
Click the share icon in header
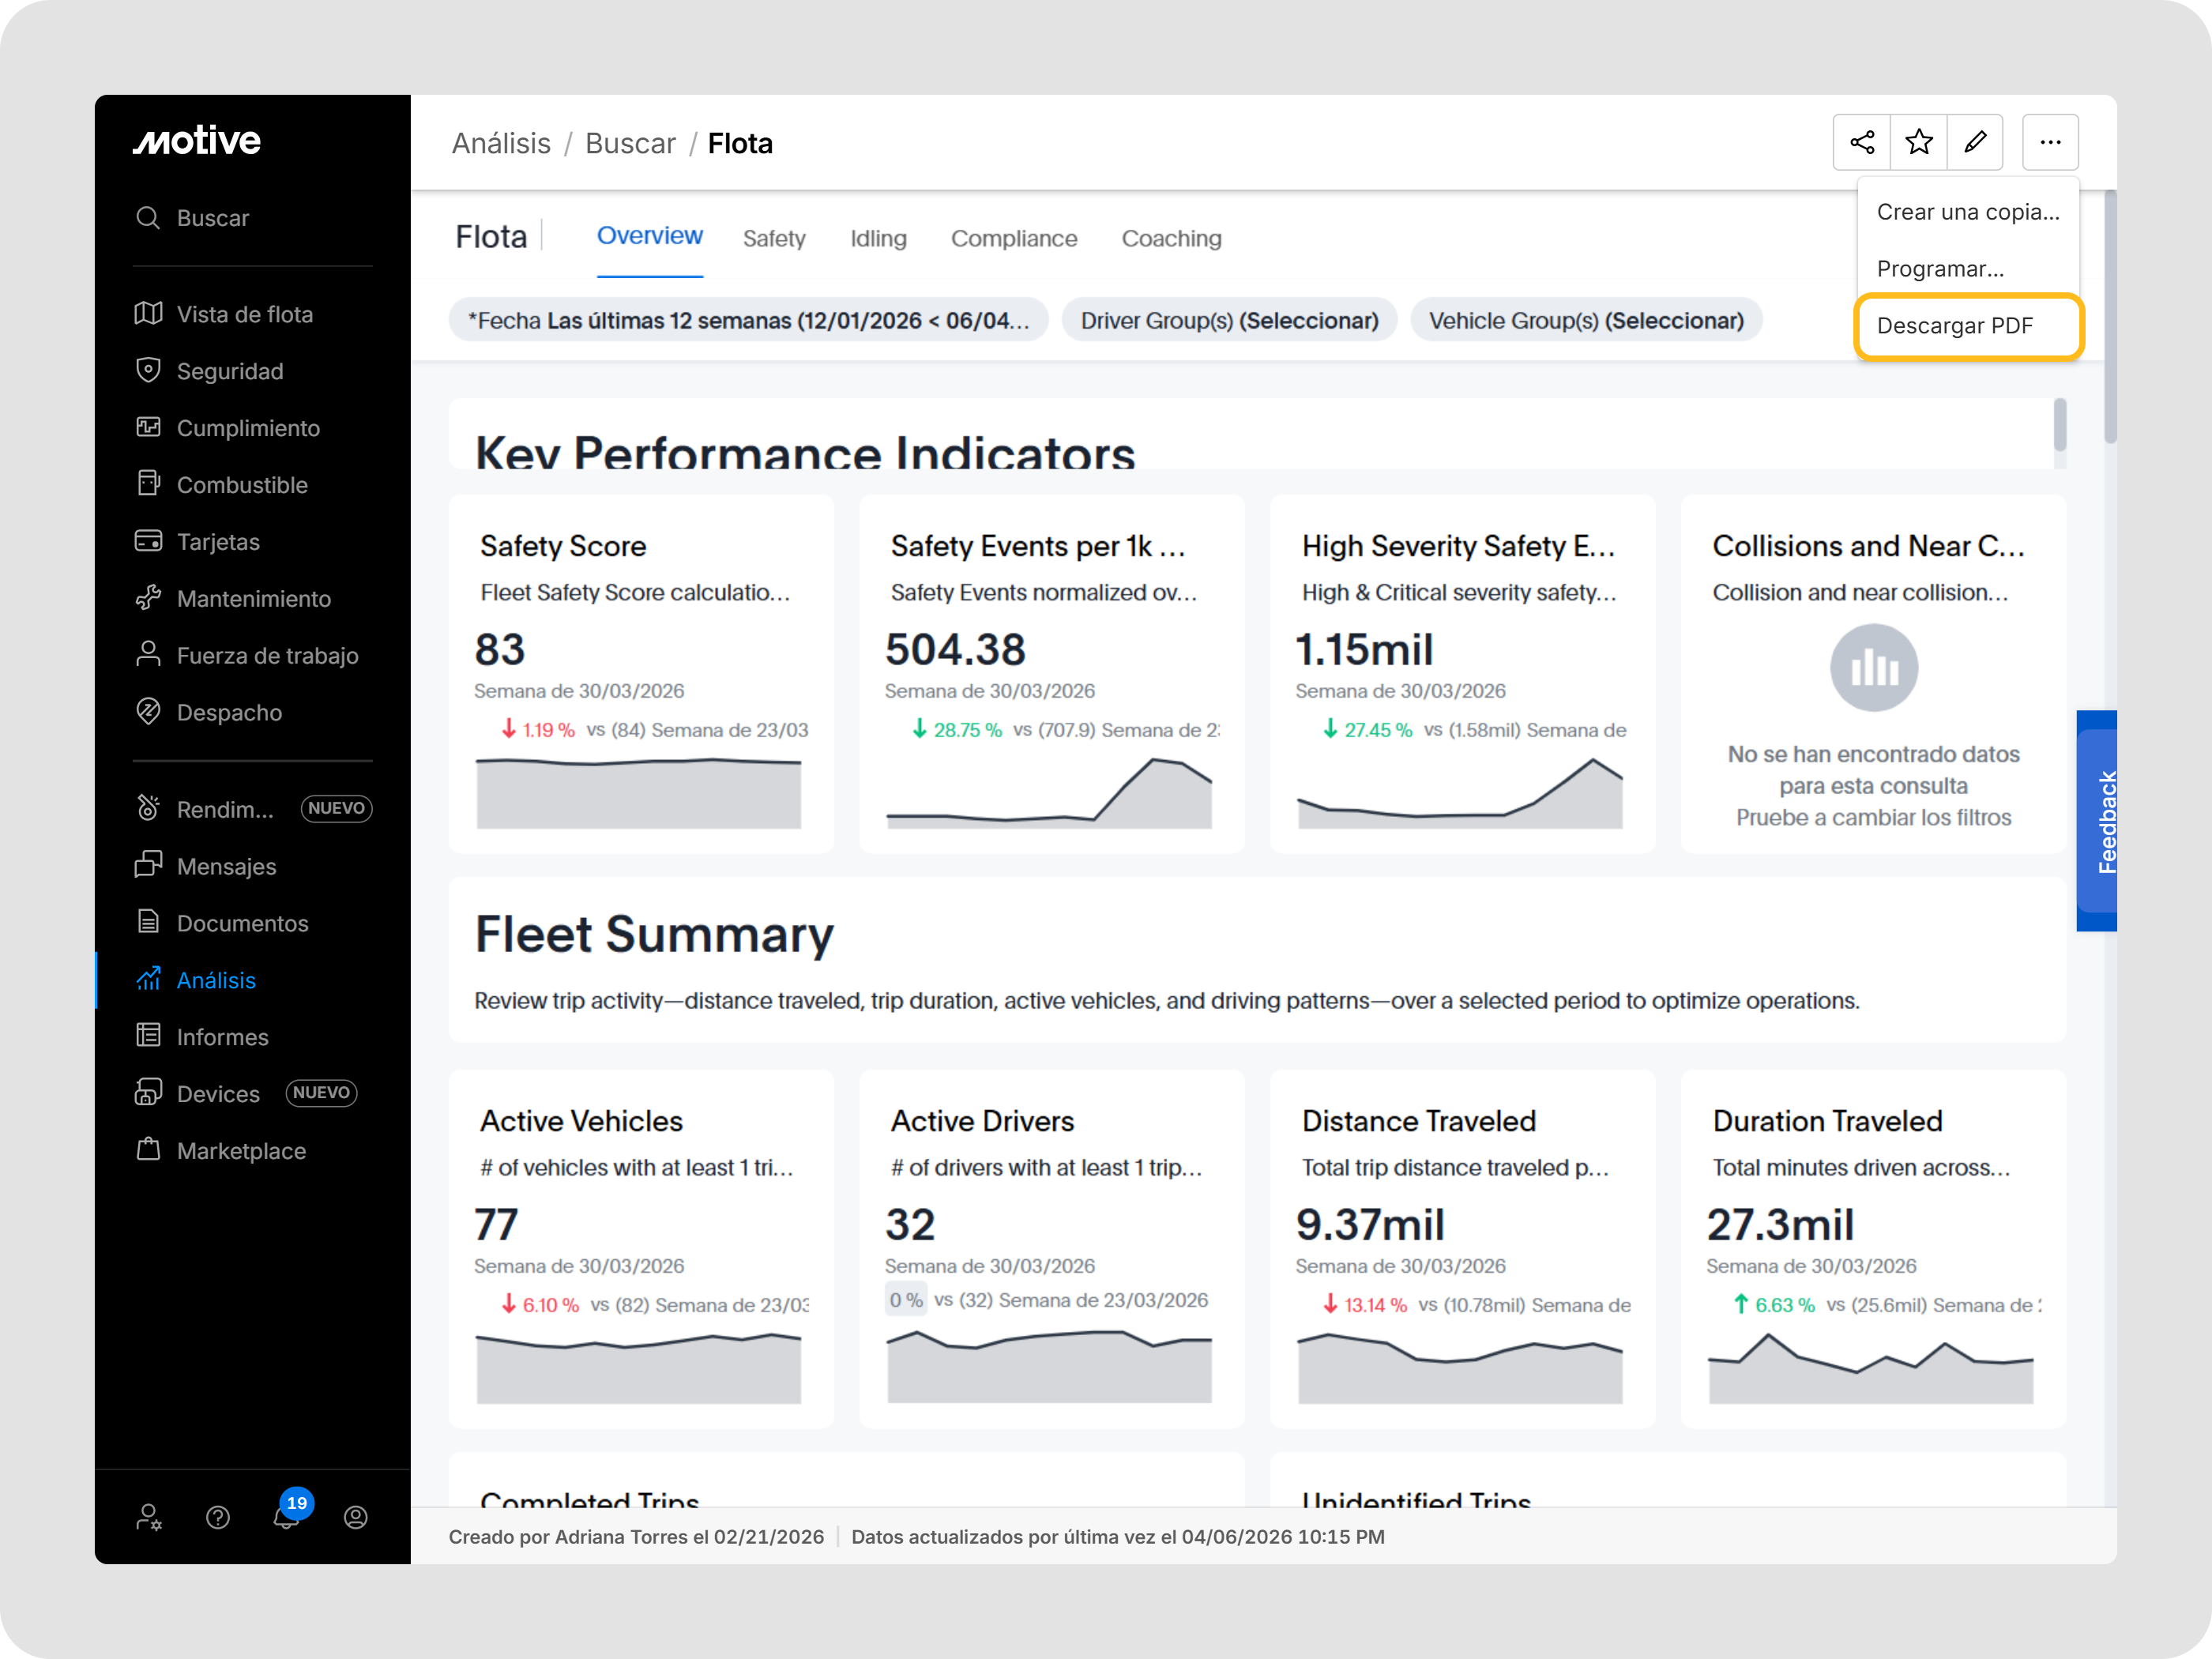(1861, 143)
